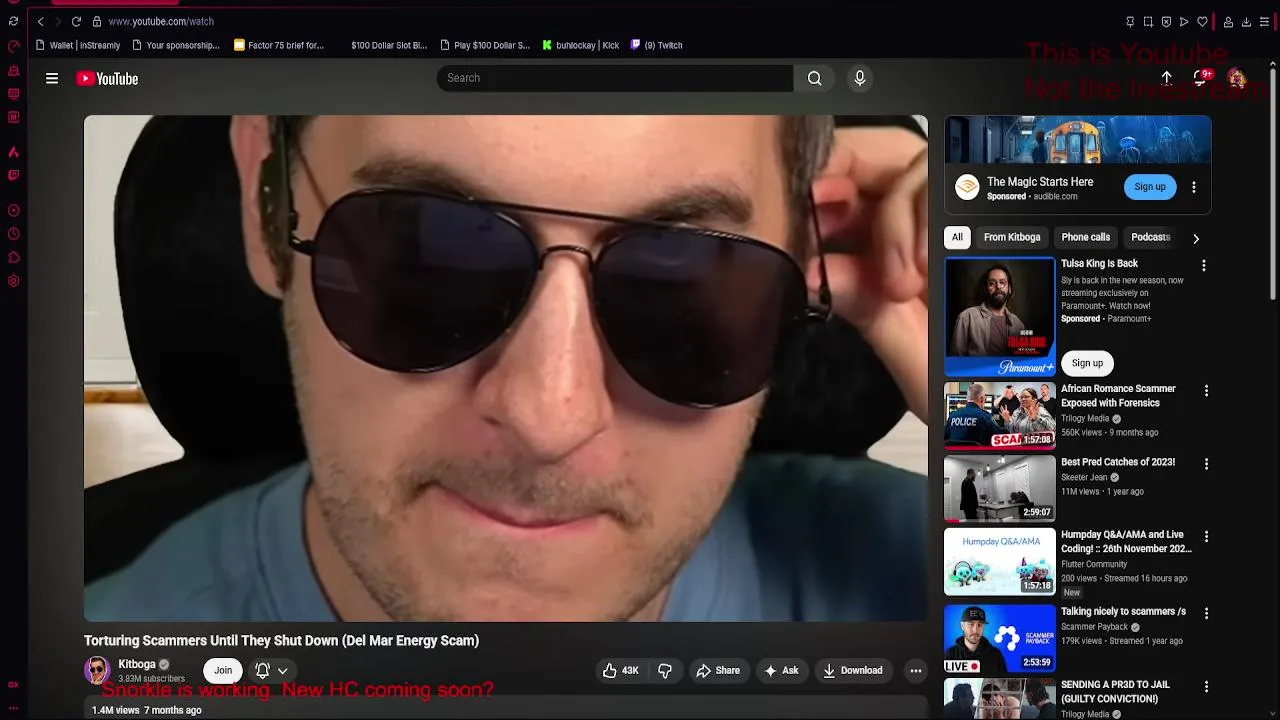The width and height of the screenshot is (1280, 720).
Task: Open options for African Romance Scammer video
Action: coord(1206,391)
